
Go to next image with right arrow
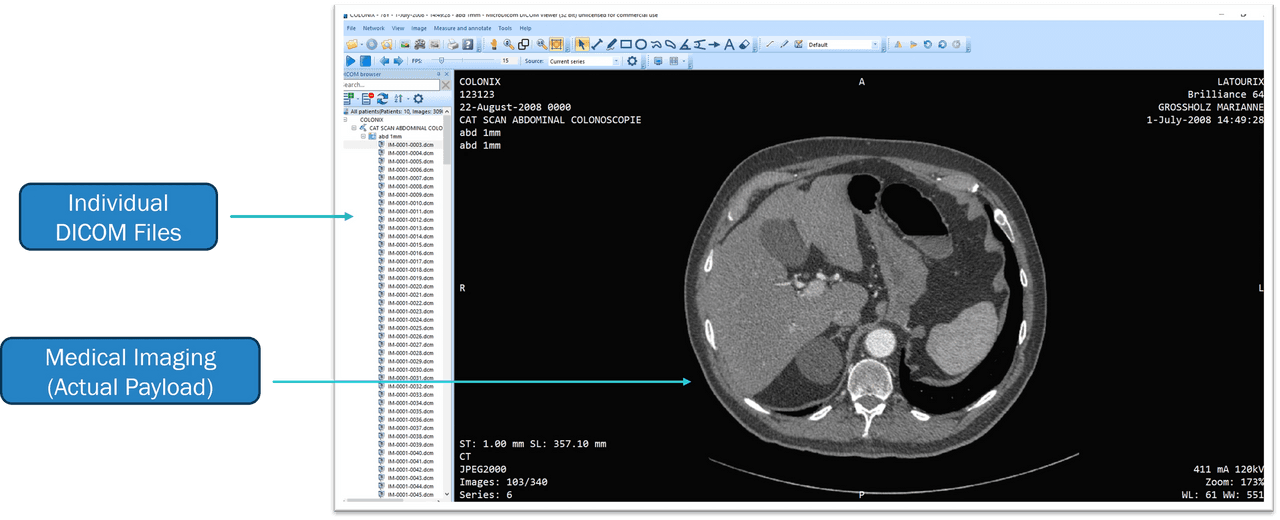(x=398, y=61)
